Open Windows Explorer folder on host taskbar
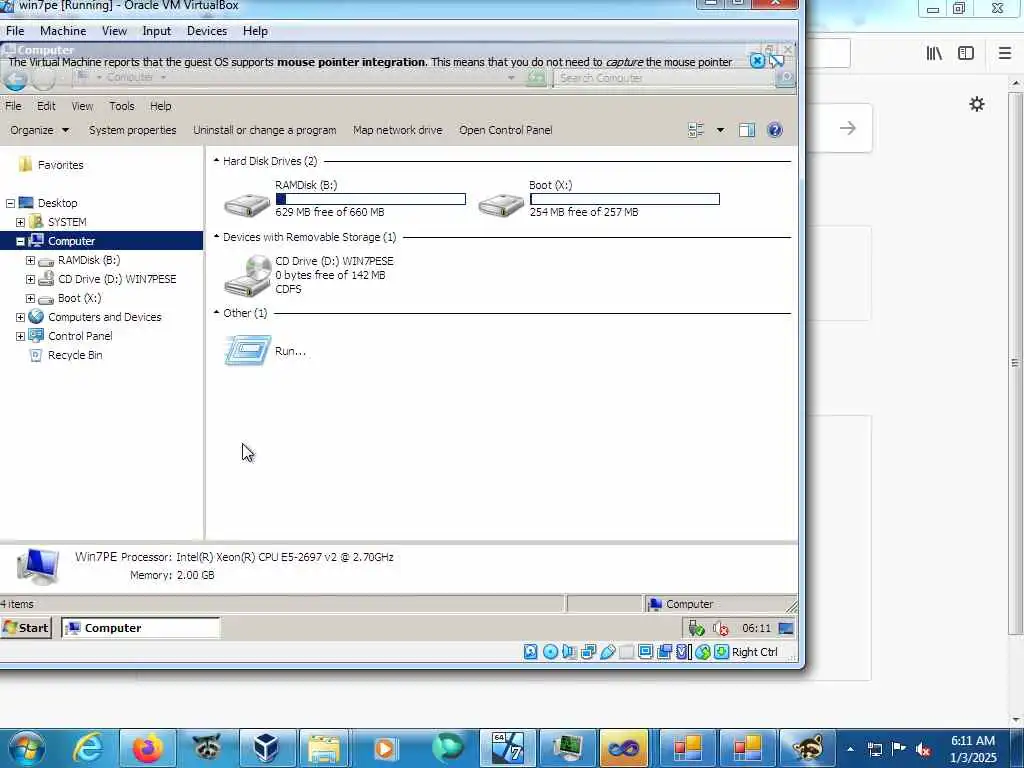This screenshot has width=1024, height=768. pyautogui.click(x=325, y=748)
